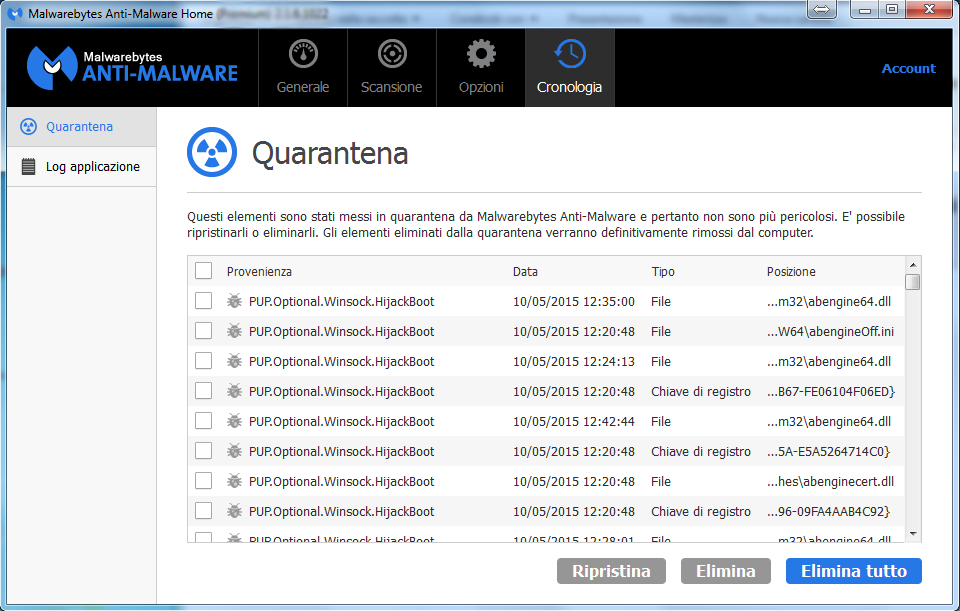Open the Account link
The image size is (960, 611).
909,69
